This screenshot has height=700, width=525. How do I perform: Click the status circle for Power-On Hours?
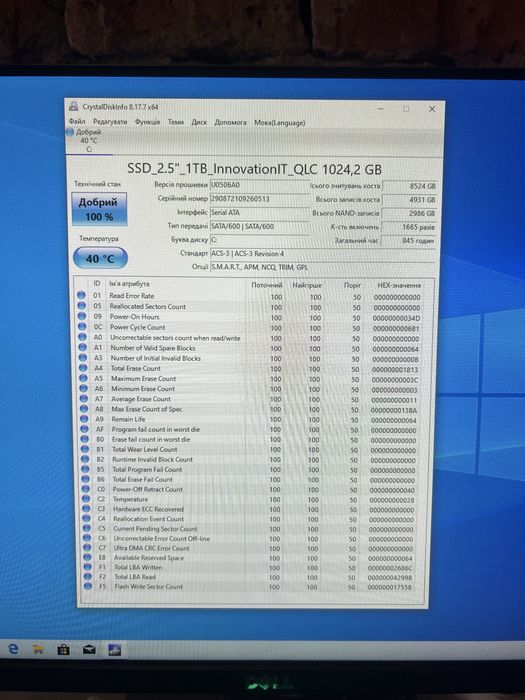click(82, 316)
